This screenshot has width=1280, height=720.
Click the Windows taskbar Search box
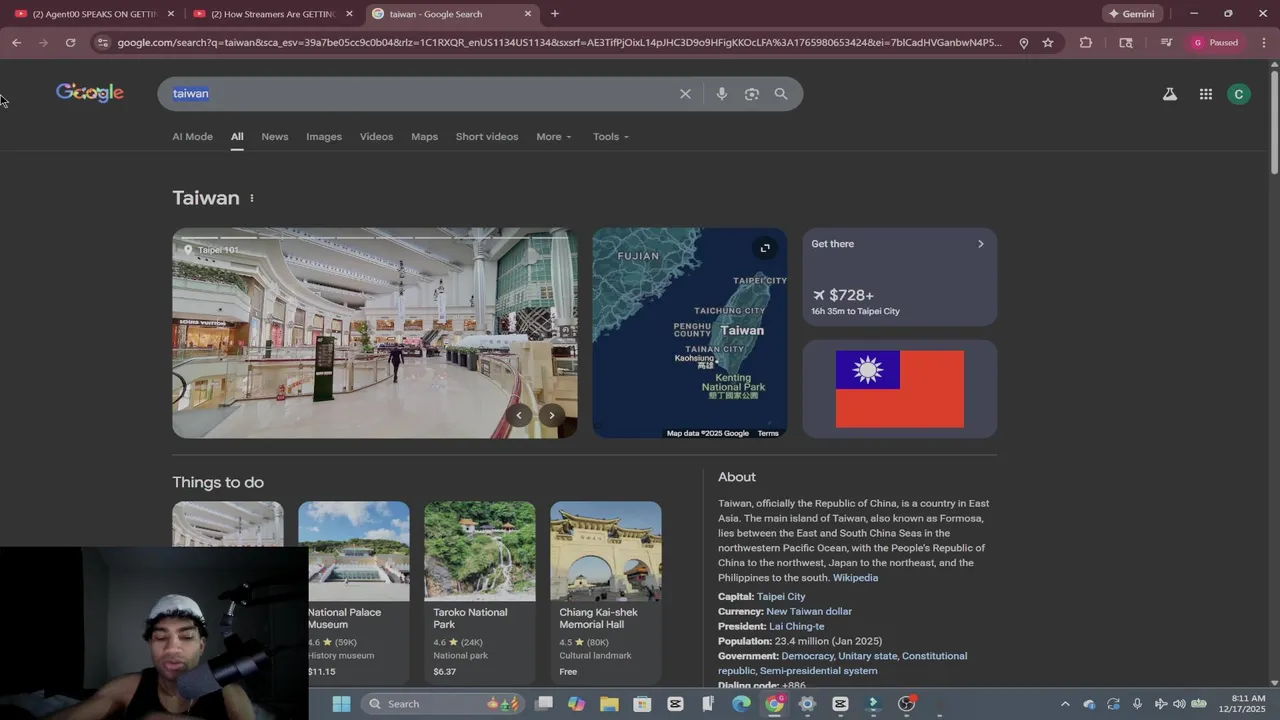[442, 704]
